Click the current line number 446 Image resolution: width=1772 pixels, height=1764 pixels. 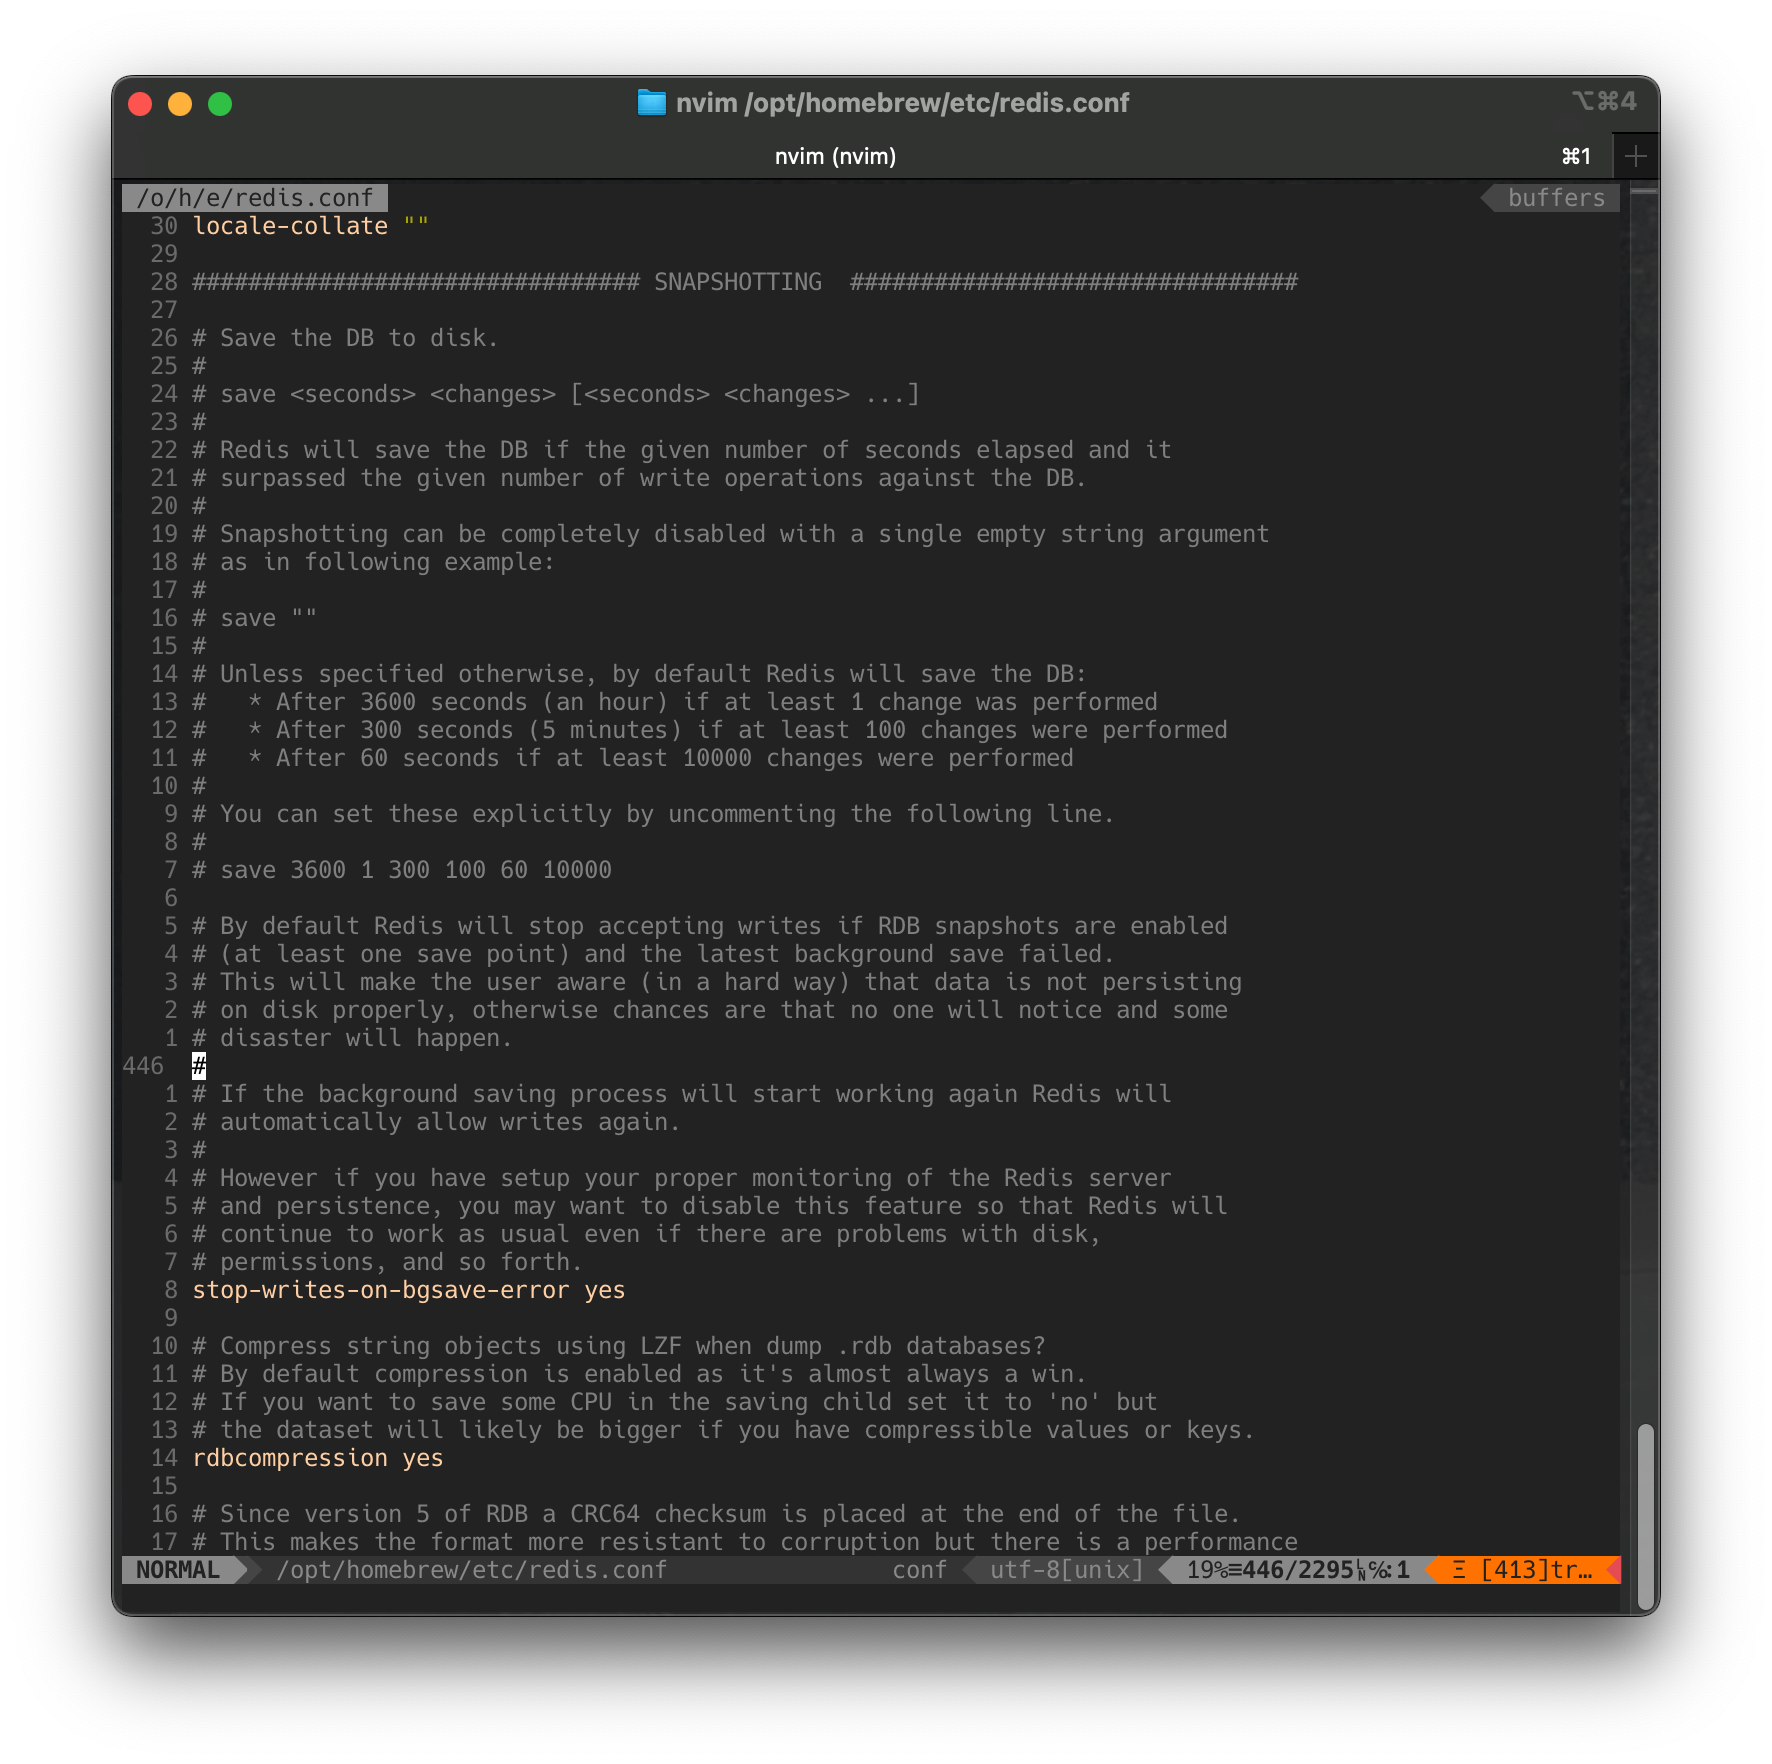(x=143, y=1066)
